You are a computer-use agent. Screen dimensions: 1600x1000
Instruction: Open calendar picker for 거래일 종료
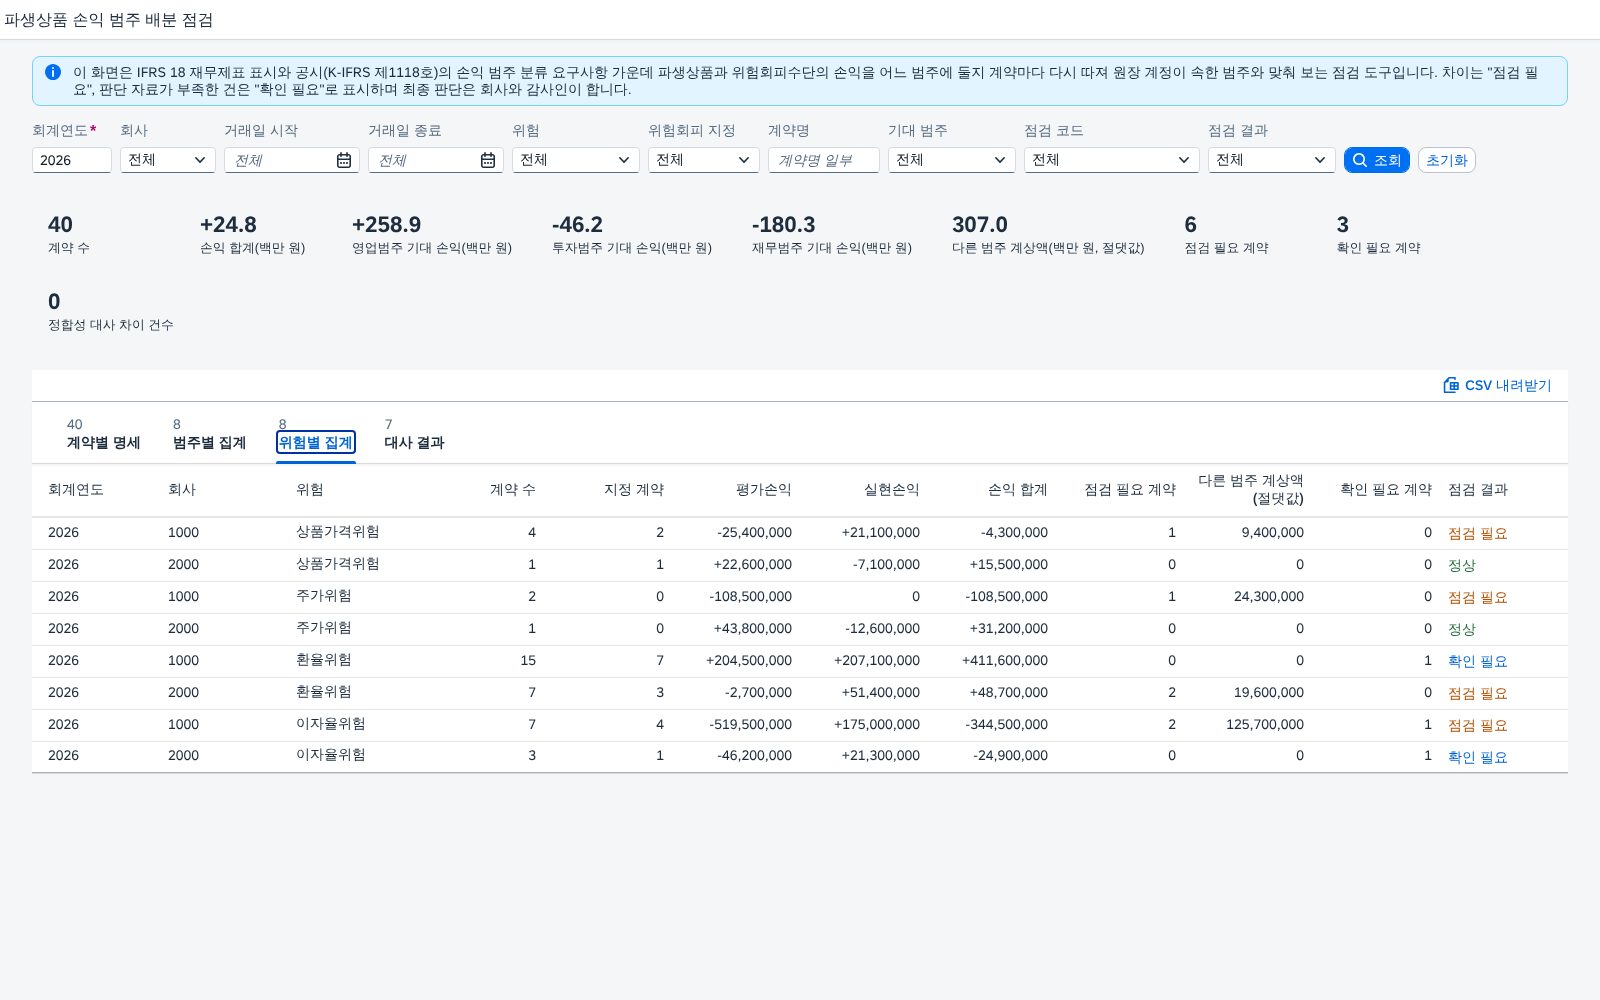[487, 160]
